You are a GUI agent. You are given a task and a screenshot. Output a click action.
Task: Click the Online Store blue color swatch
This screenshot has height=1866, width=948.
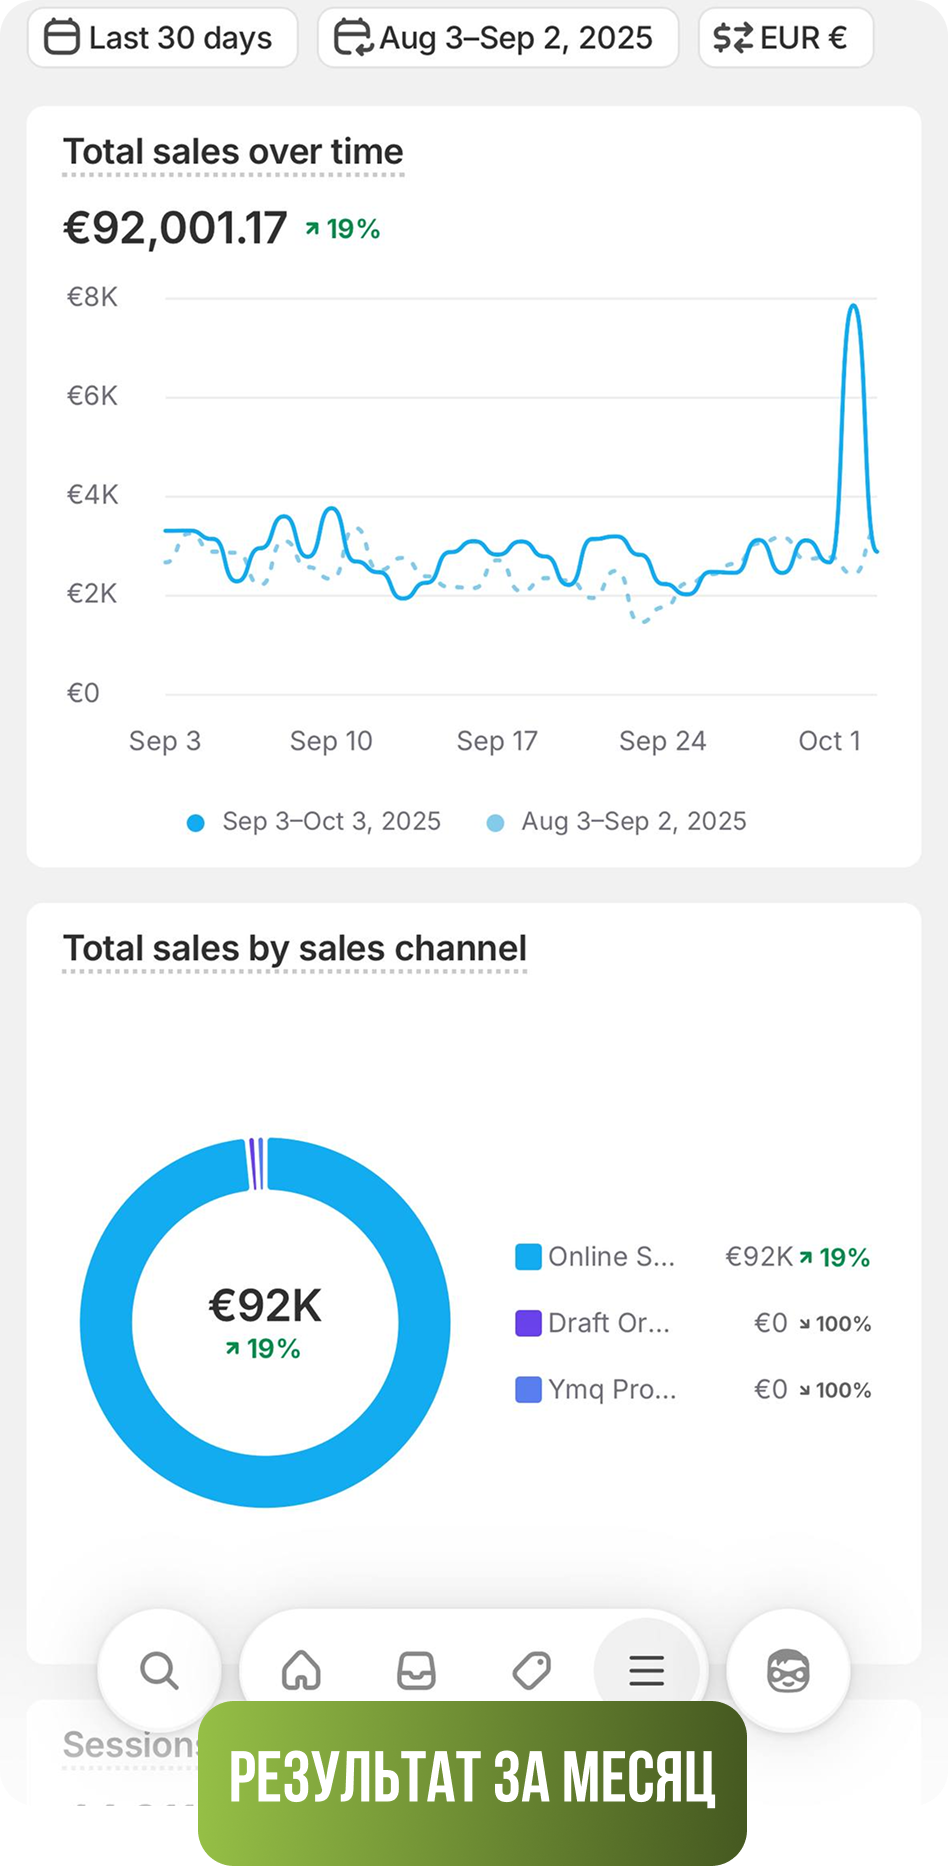tap(528, 1257)
